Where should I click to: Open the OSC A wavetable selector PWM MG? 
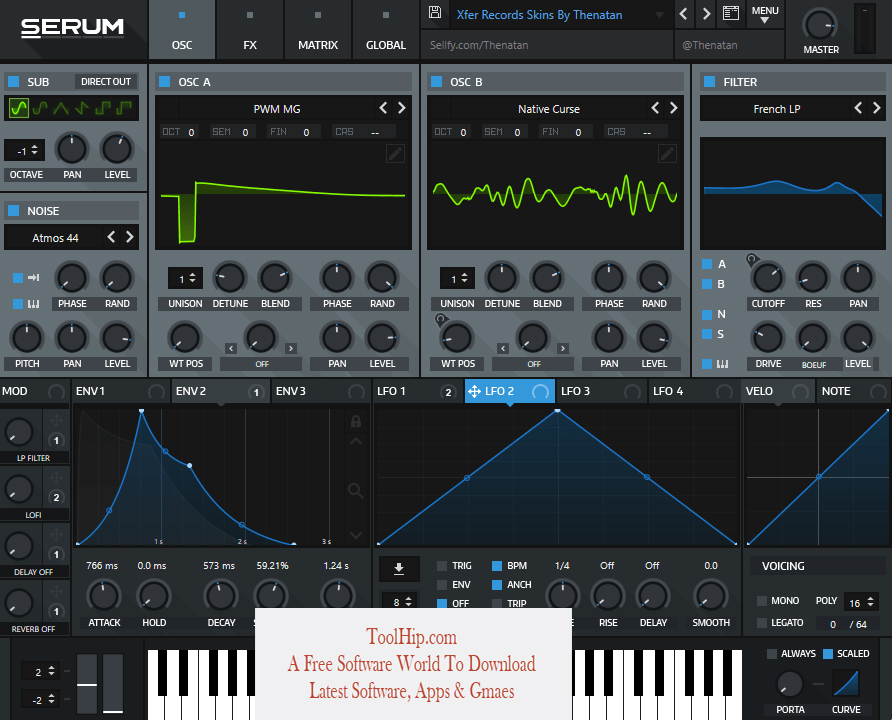pyautogui.click(x=276, y=109)
